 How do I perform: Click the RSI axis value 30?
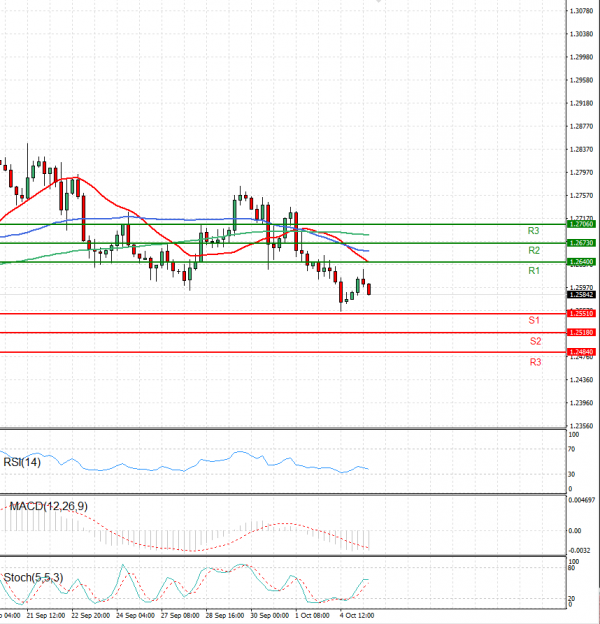point(571,474)
